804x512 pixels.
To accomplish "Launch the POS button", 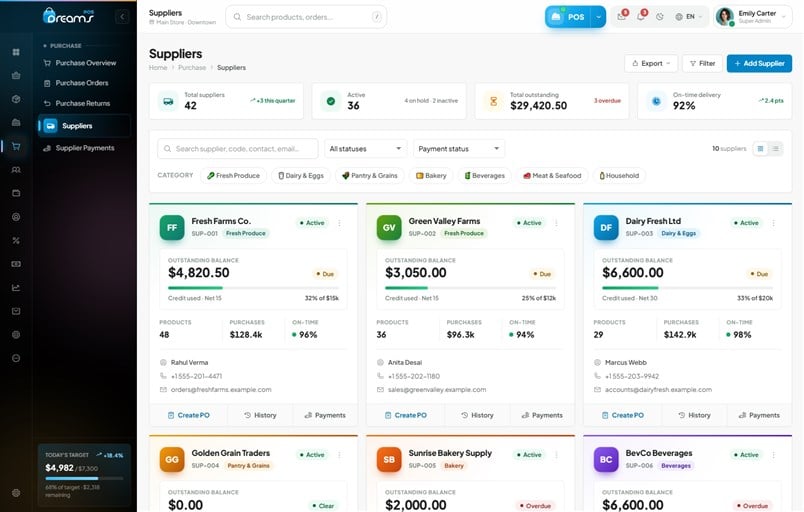I will click(x=568, y=17).
